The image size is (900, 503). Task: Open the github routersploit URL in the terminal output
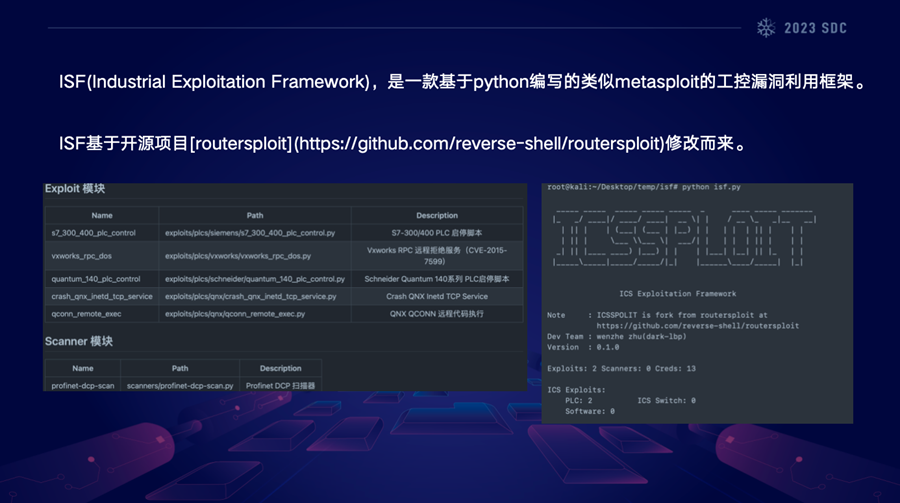697,326
